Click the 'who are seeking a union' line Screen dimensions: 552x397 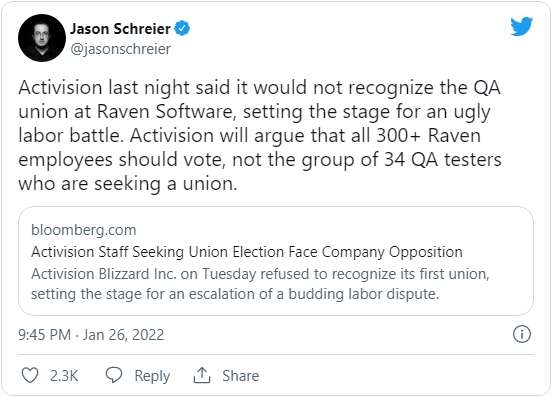(128, 184)
